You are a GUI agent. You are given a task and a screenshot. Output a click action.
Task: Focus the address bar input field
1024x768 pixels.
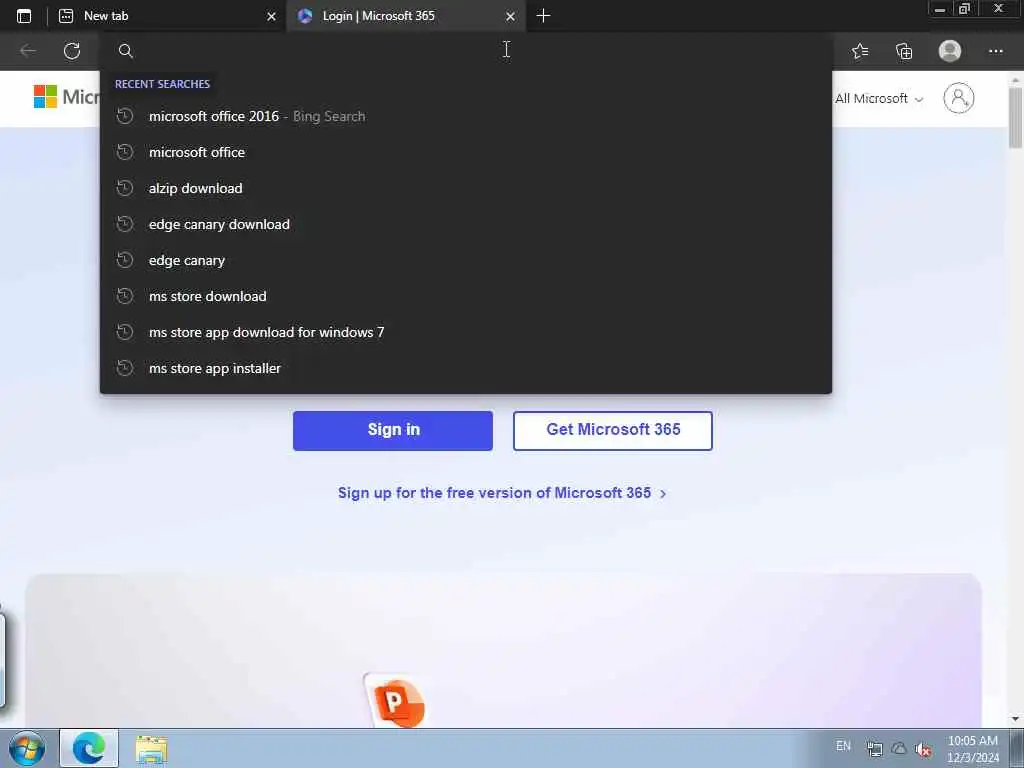pos(466,50)
